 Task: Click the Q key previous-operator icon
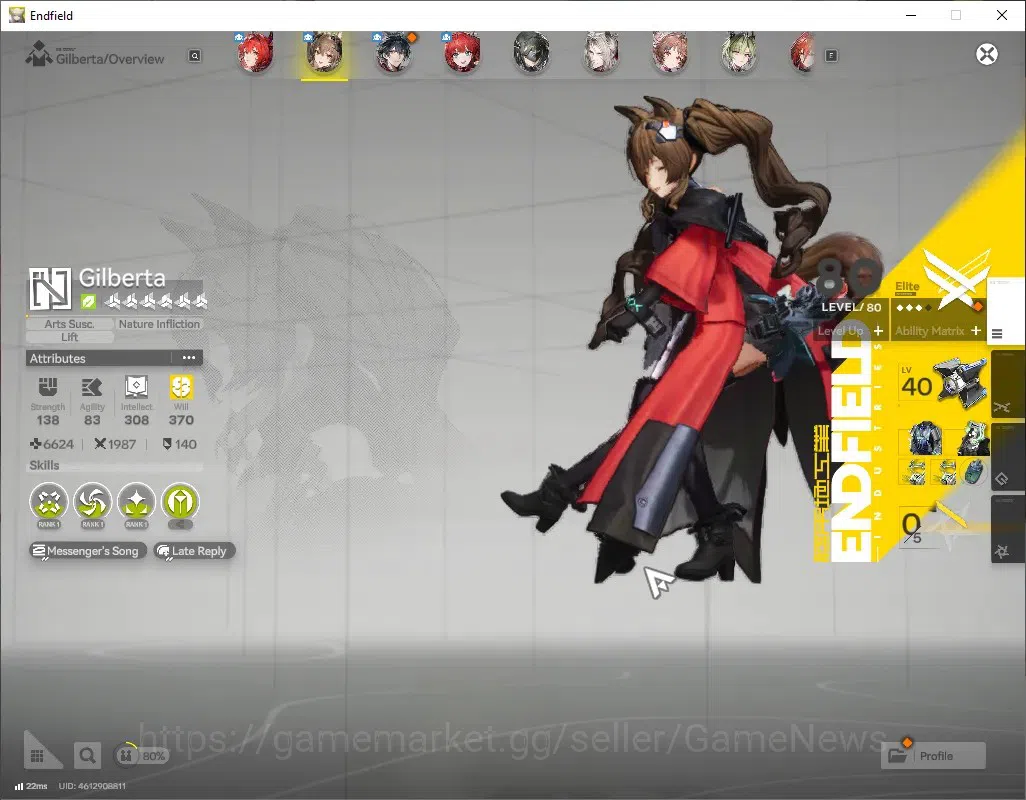(194, 56)
